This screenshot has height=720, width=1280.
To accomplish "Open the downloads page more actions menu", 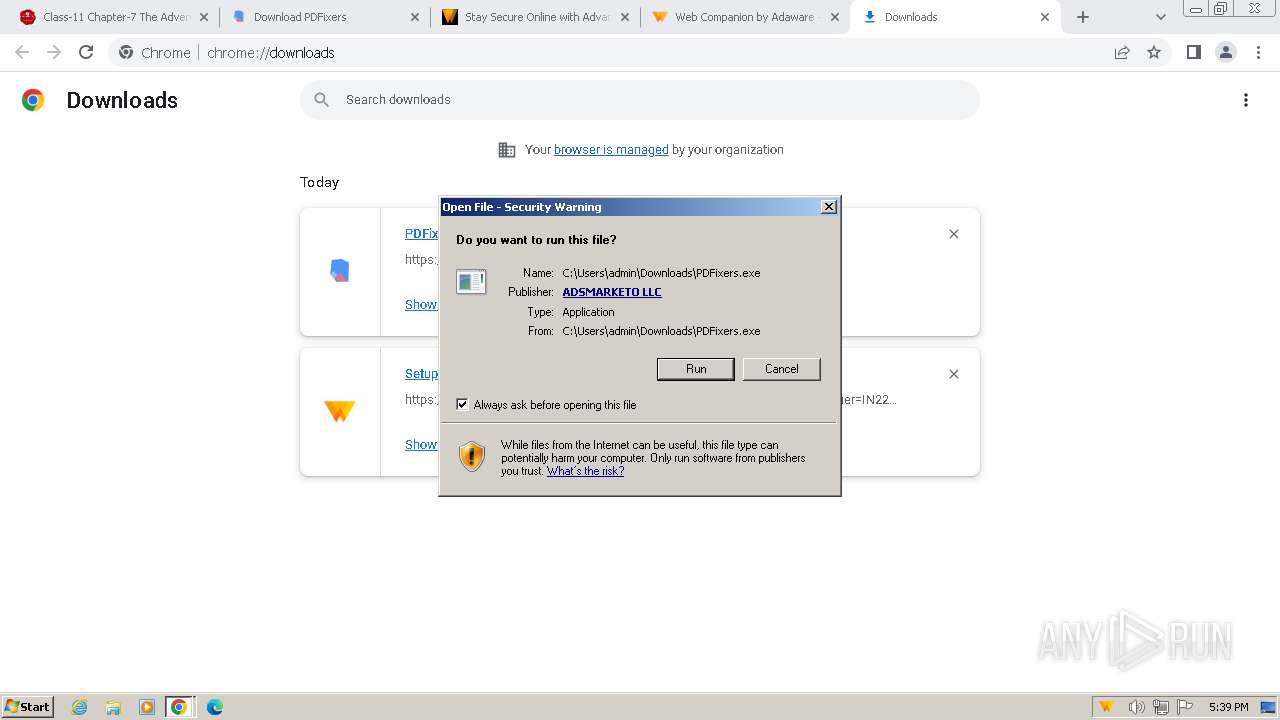I will tap(1246, 100).
